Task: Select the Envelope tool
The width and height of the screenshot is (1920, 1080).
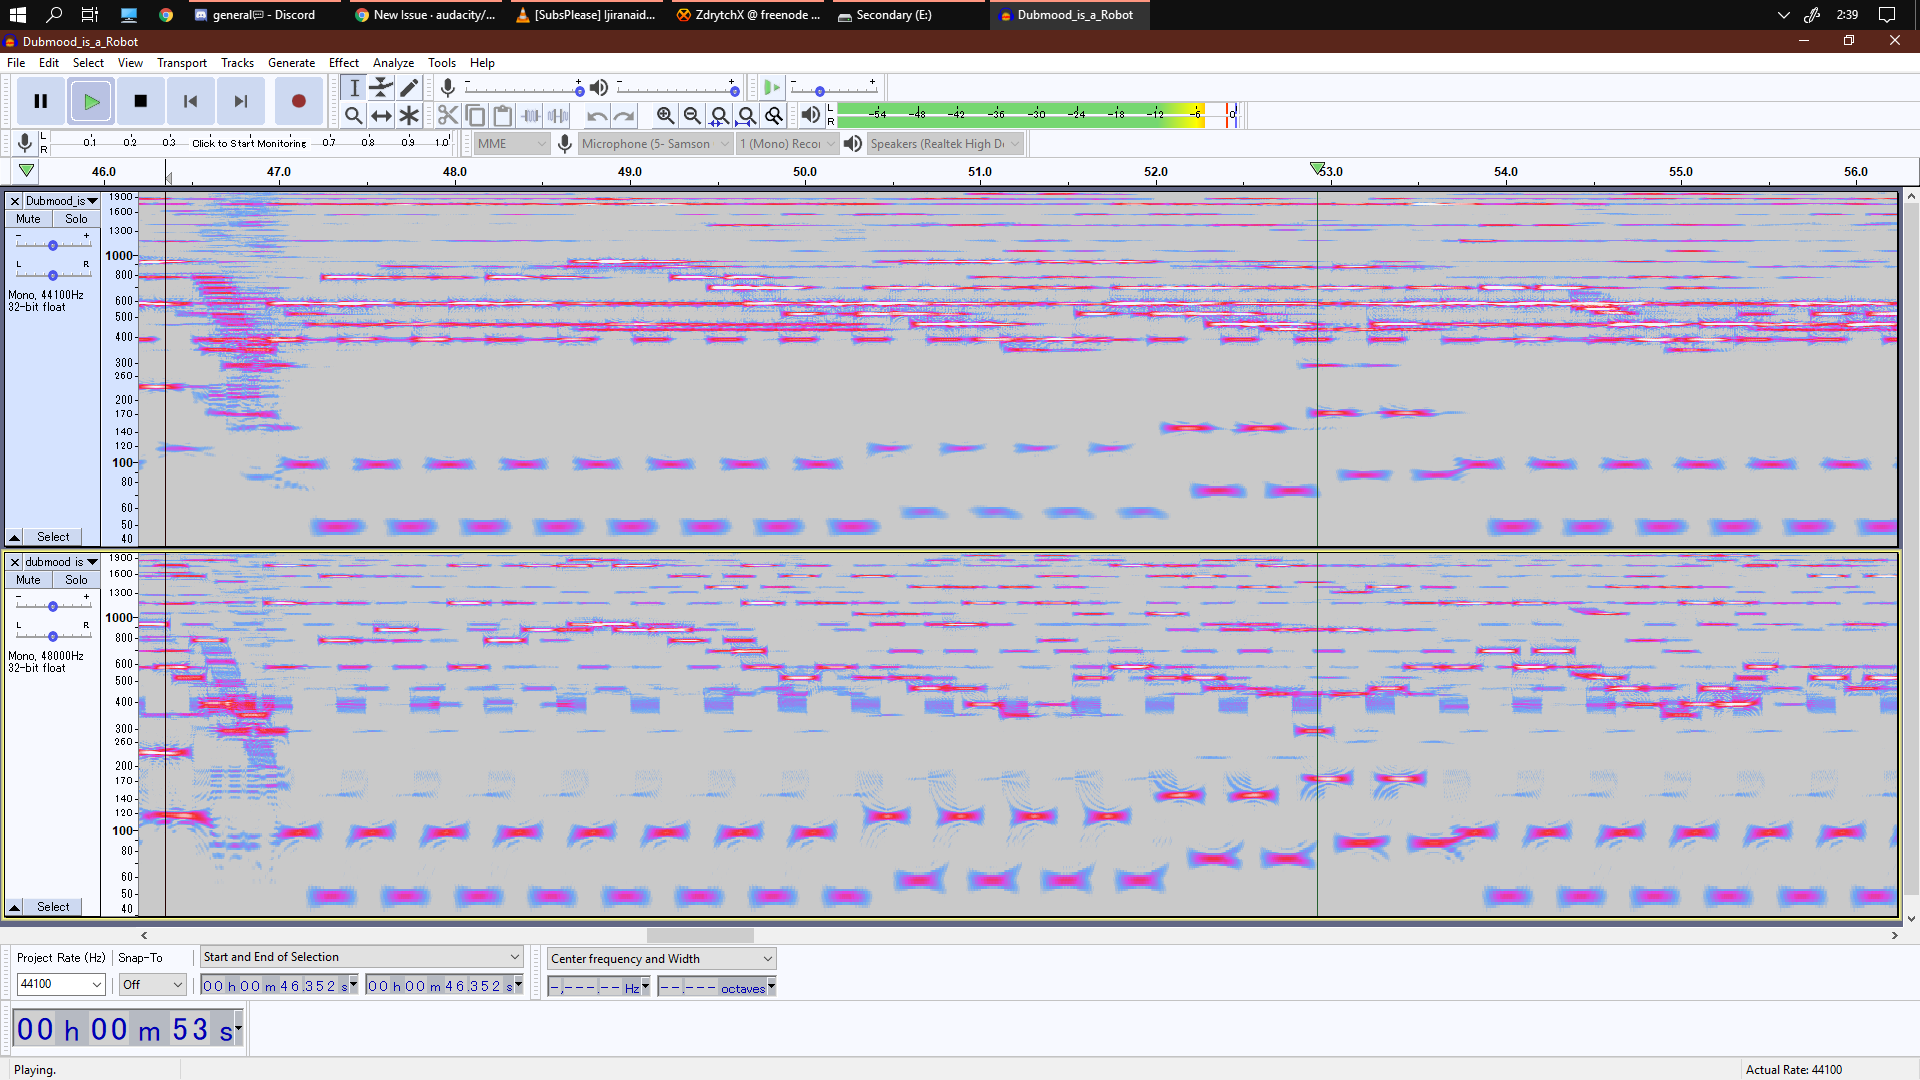Action: (381, 87)
